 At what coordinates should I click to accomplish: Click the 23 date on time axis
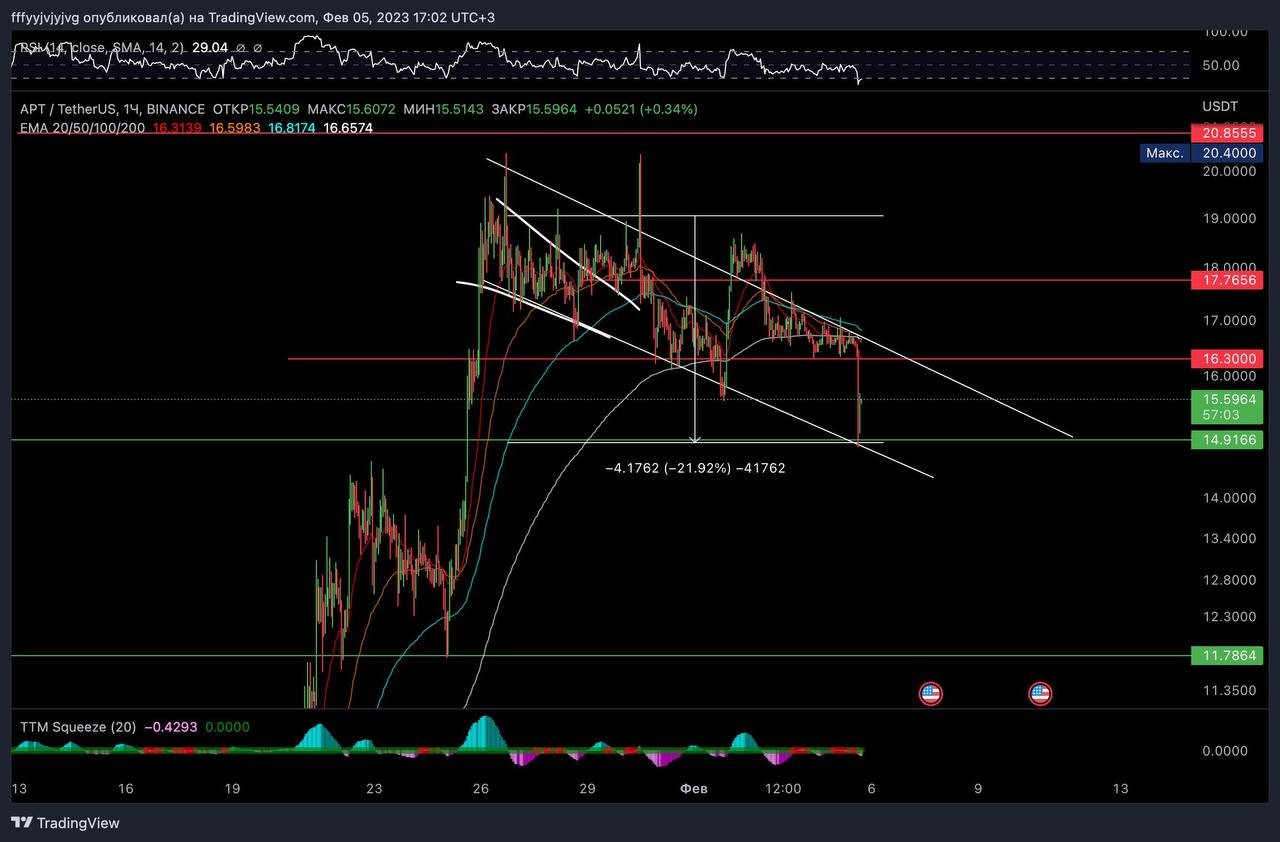click(x=374, y=788)
